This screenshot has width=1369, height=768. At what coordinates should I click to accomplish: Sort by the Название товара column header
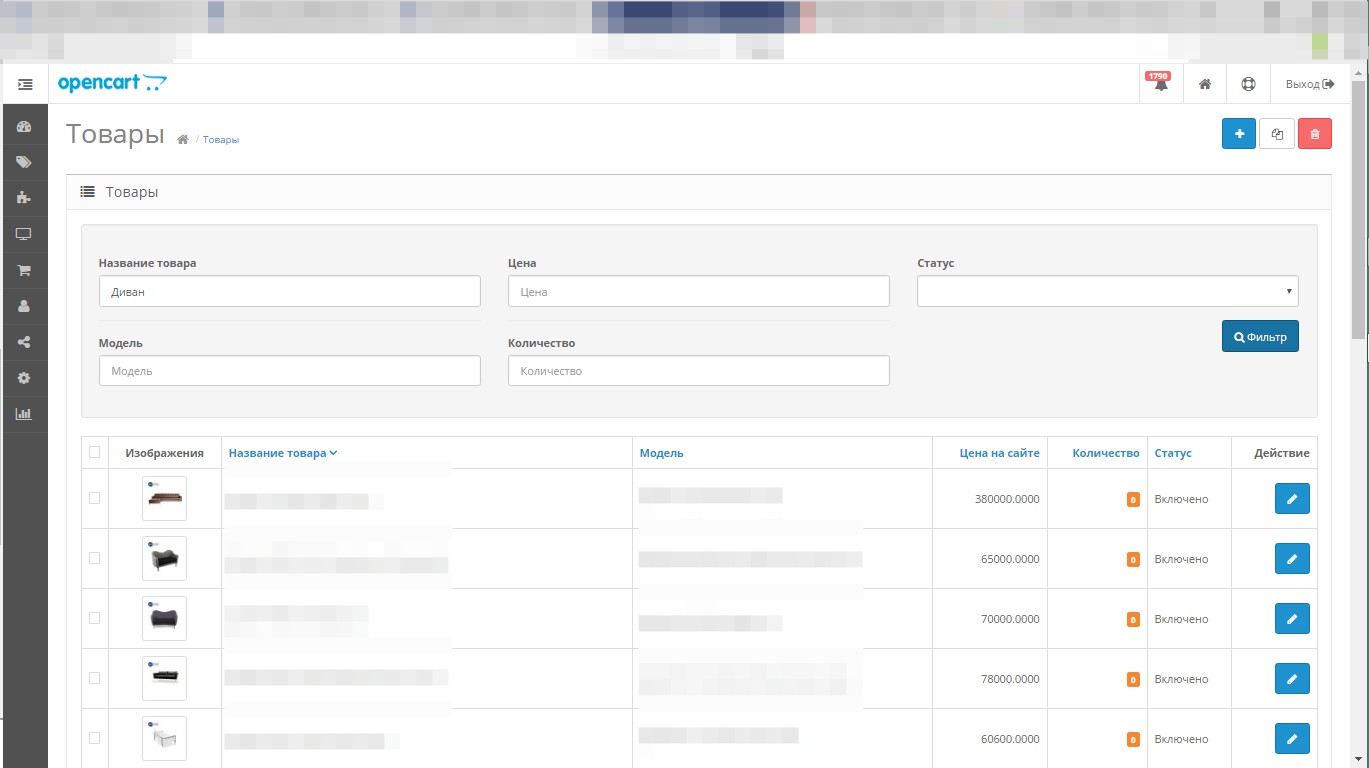(283, 453)
